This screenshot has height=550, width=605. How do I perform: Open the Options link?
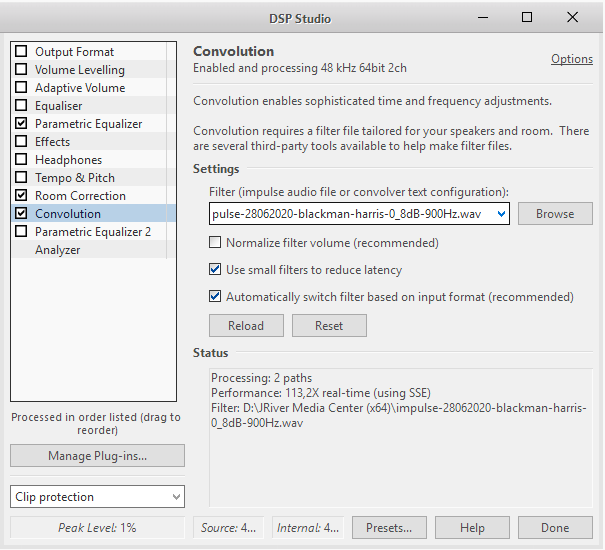pyautogui.click(x=572, y=59)
